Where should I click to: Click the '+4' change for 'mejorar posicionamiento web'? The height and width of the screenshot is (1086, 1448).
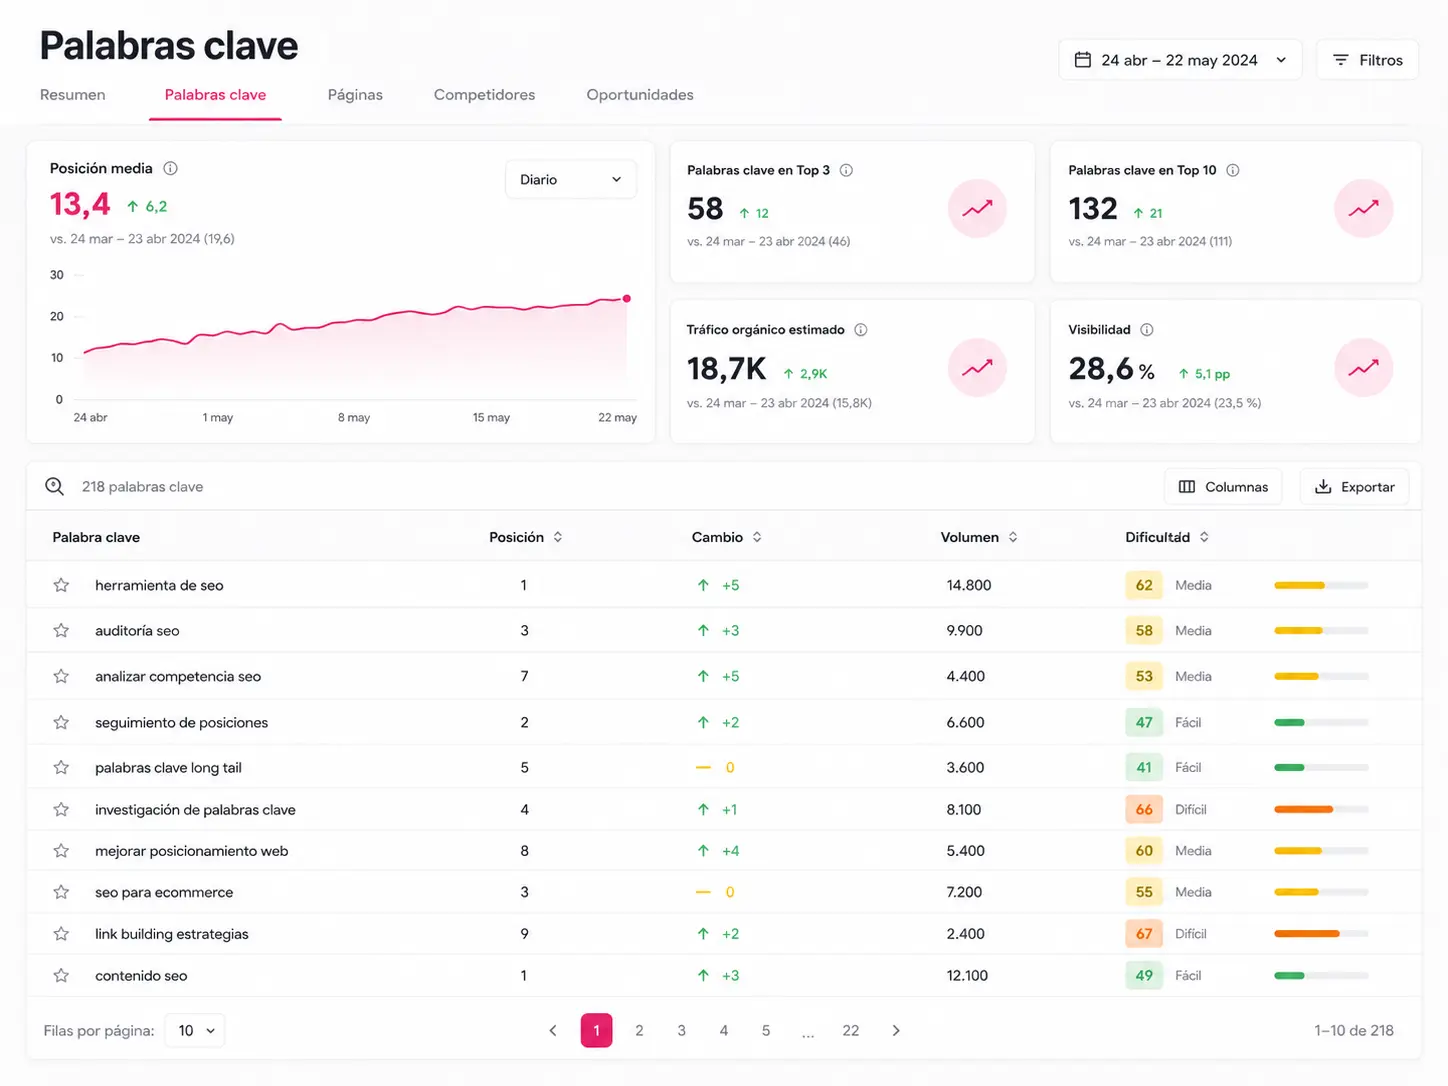click(x=731, y=851)
